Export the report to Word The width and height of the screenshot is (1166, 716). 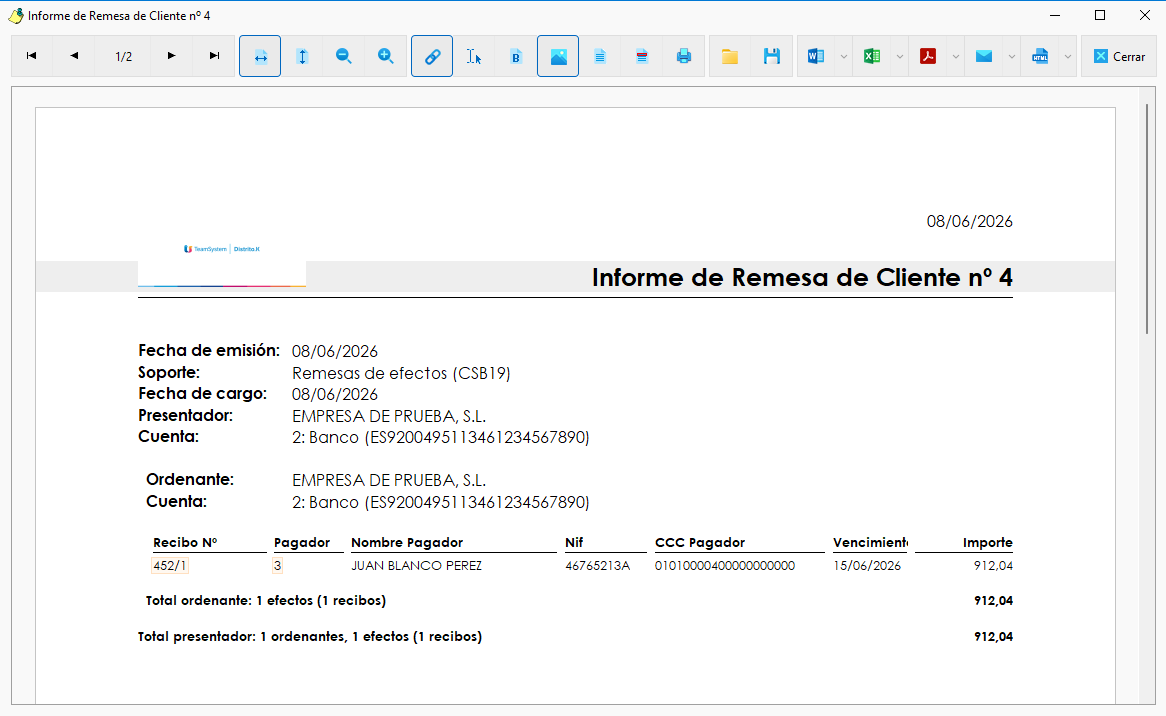pos(816,56)
